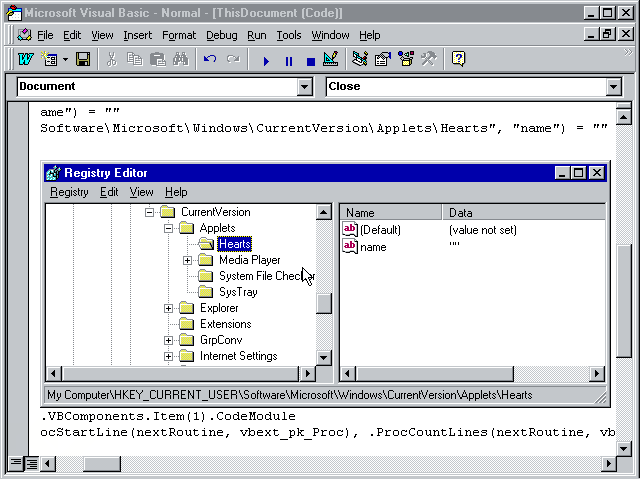
Task: Click the values pane scroll right arrow
Action: (x=597, y=373)
